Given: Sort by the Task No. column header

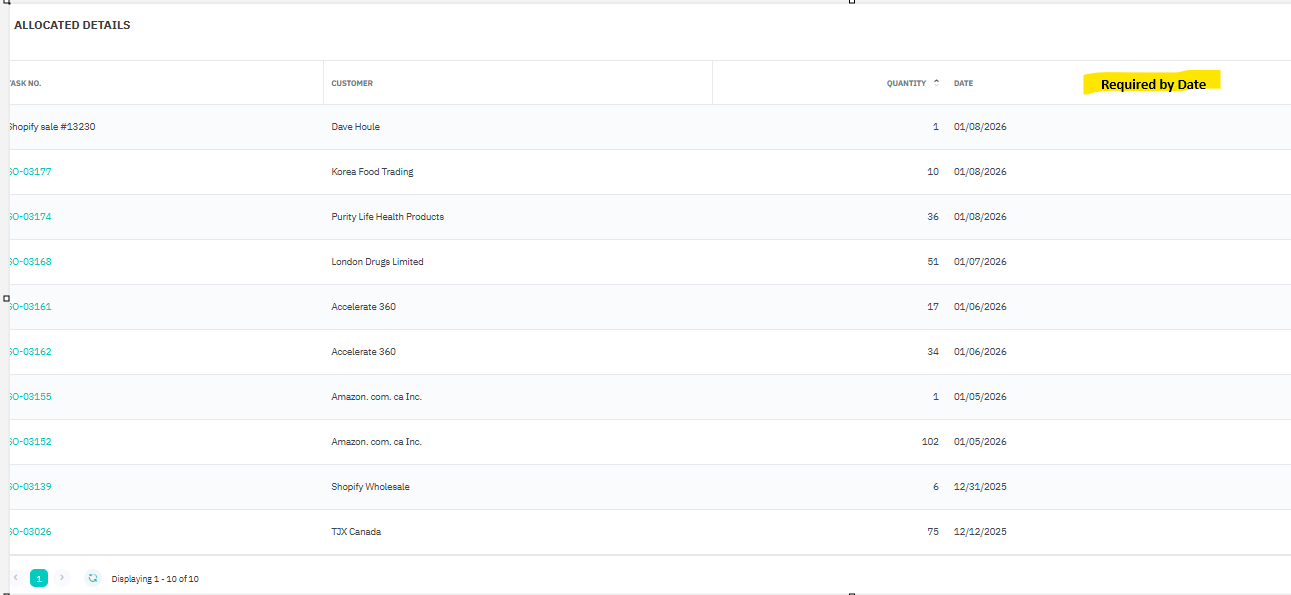Looking at the screenshot, I should click(25, 83).
